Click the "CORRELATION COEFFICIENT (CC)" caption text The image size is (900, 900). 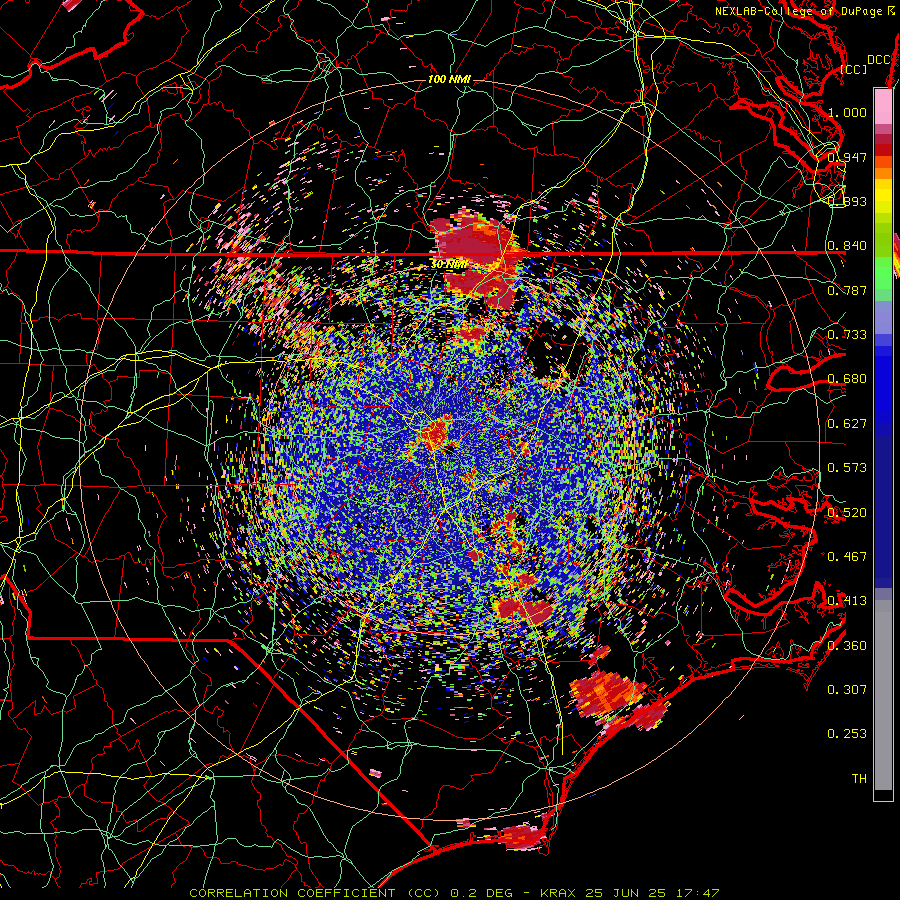click(315, 893)
